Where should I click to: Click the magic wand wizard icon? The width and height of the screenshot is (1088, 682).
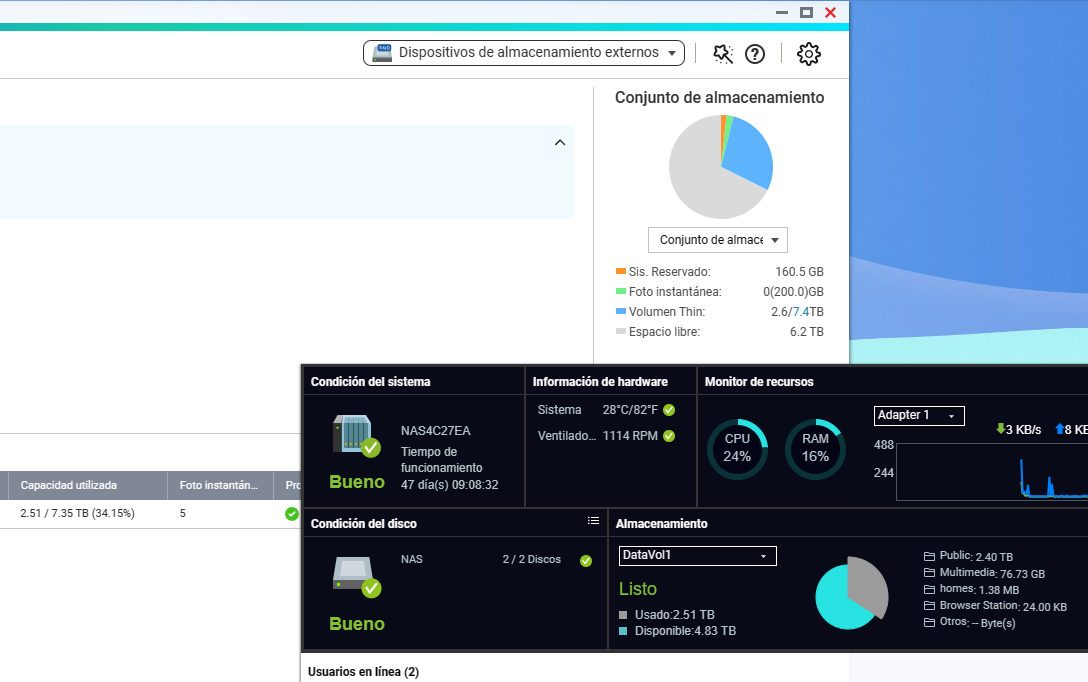[723, 54]
